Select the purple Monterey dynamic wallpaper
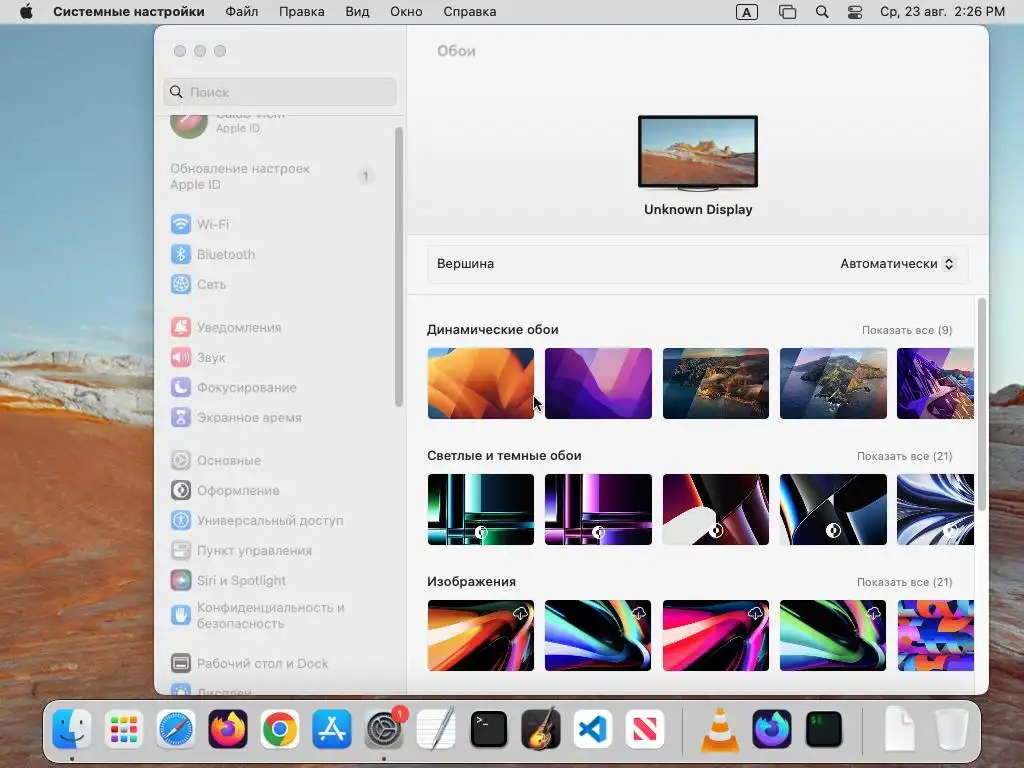 pos(598,383)
